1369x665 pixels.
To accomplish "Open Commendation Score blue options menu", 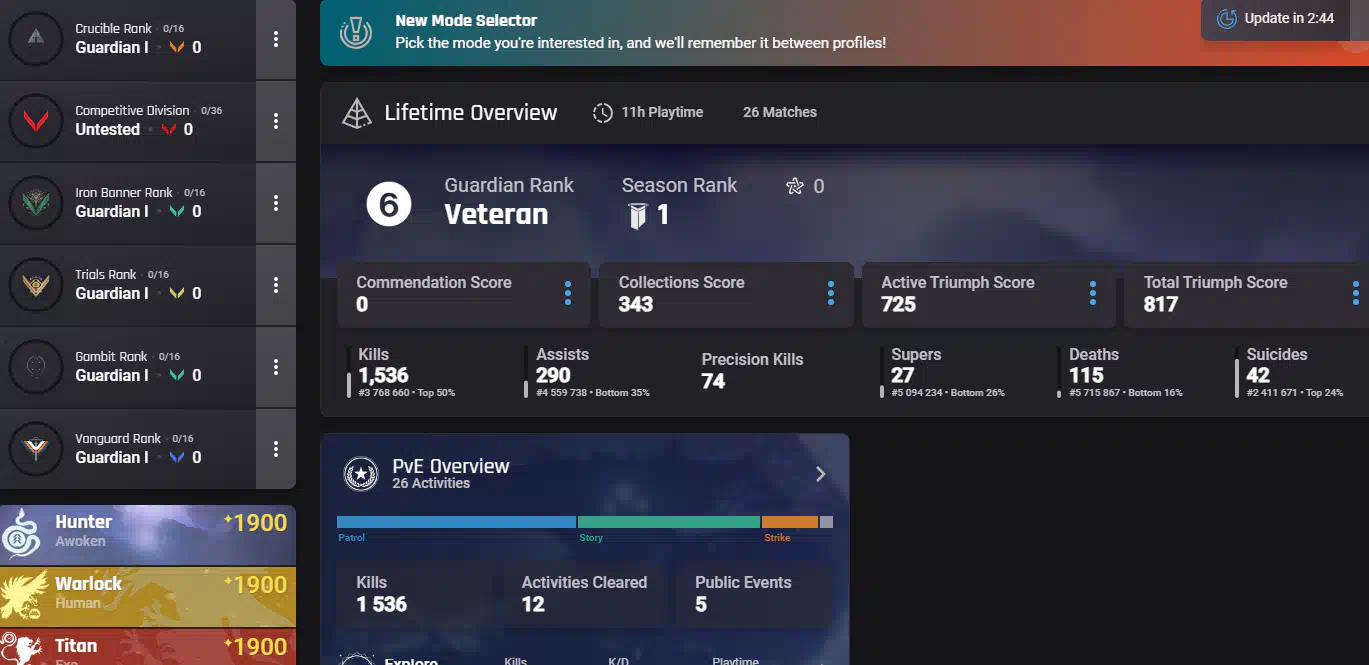I will 568,293.
